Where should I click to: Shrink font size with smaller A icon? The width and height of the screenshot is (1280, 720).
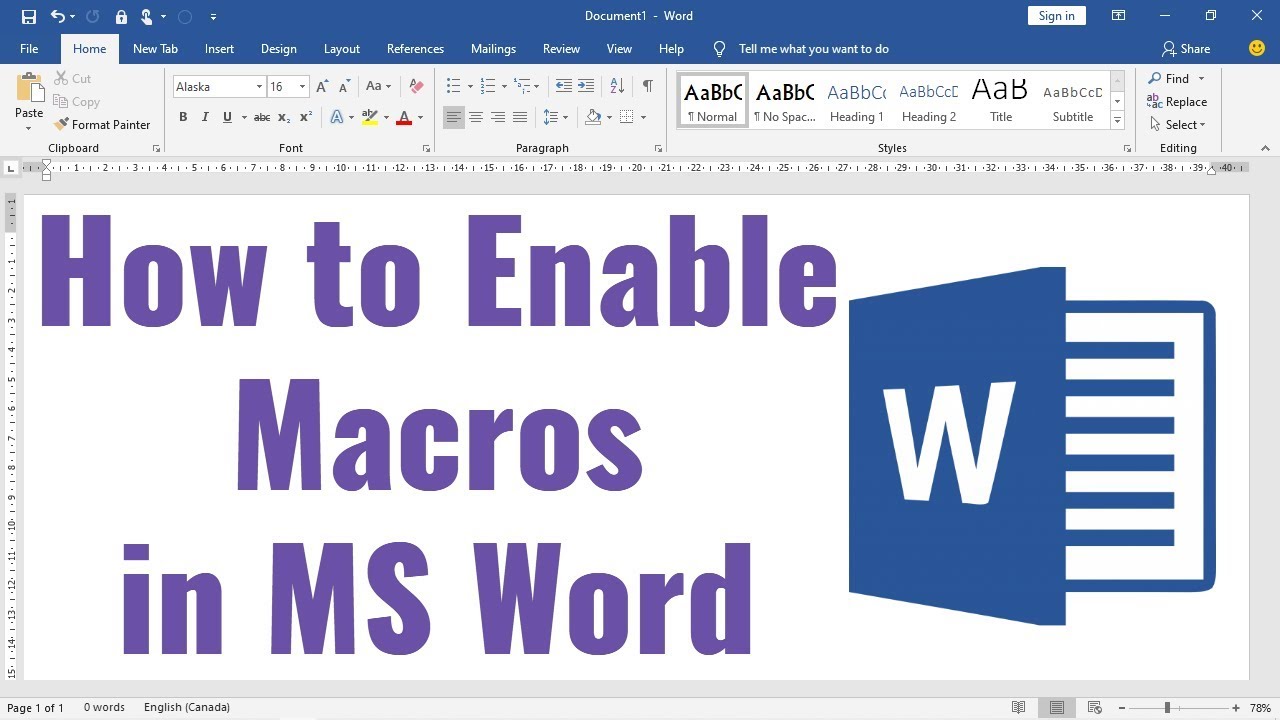343,86
